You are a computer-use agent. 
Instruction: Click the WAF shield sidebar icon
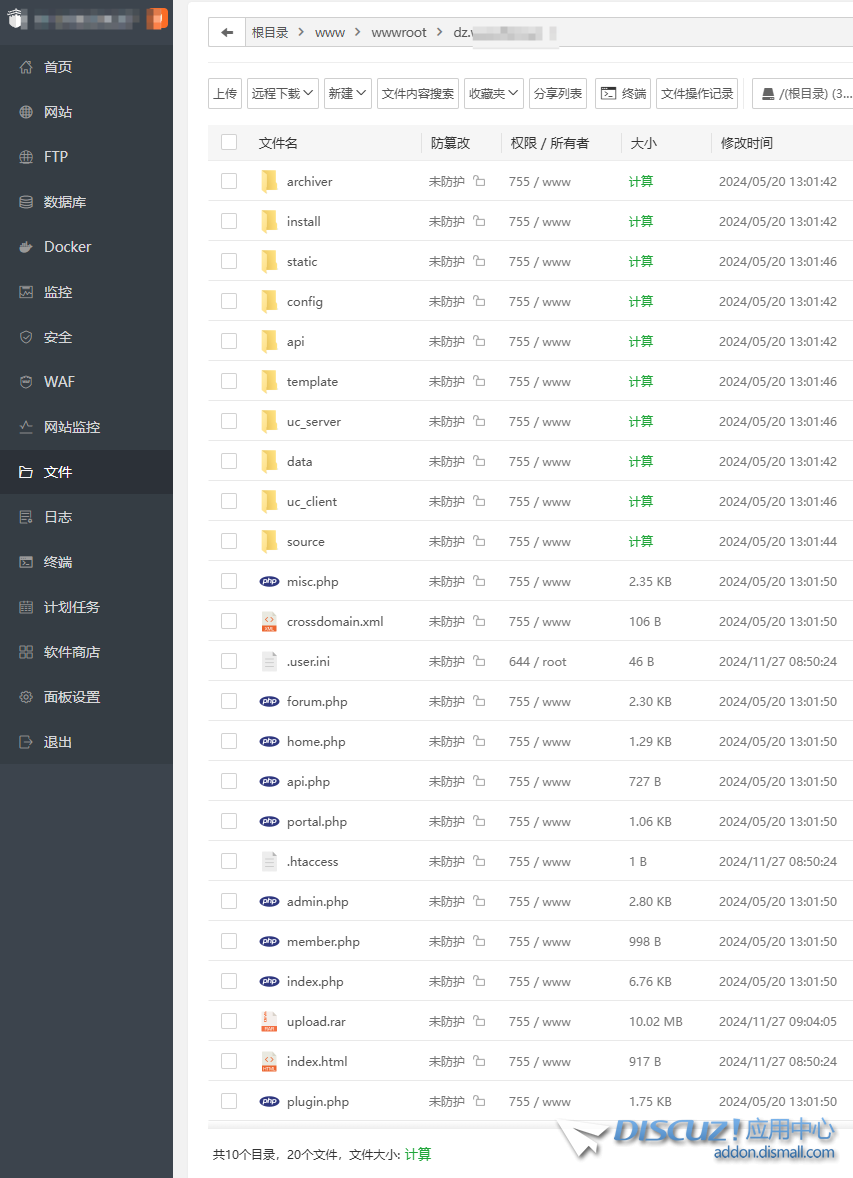tap(26, 382)
